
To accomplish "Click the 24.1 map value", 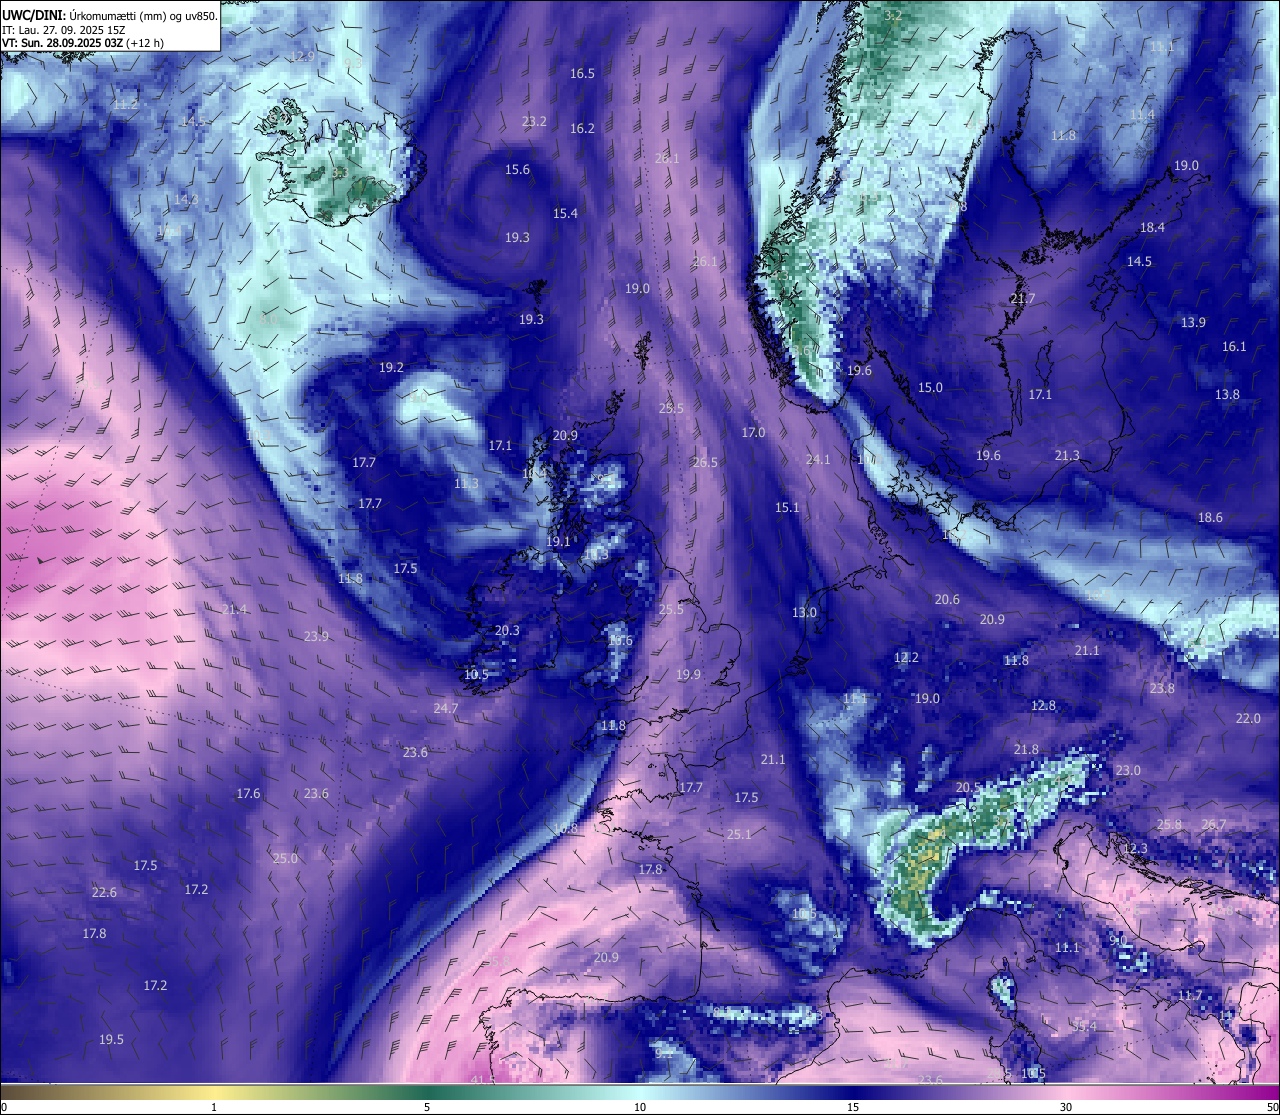I will click(x=818, y=460).
